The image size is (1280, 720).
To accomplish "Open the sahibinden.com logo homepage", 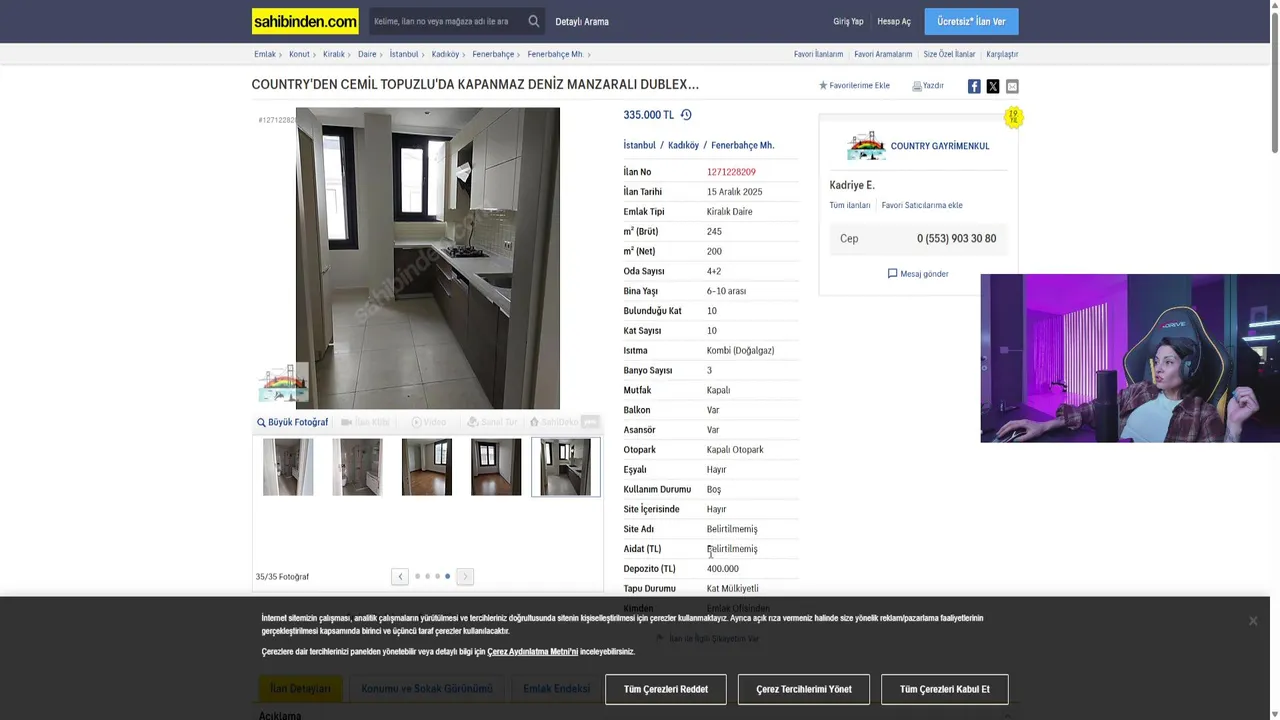I will click(x=305, y=21).
